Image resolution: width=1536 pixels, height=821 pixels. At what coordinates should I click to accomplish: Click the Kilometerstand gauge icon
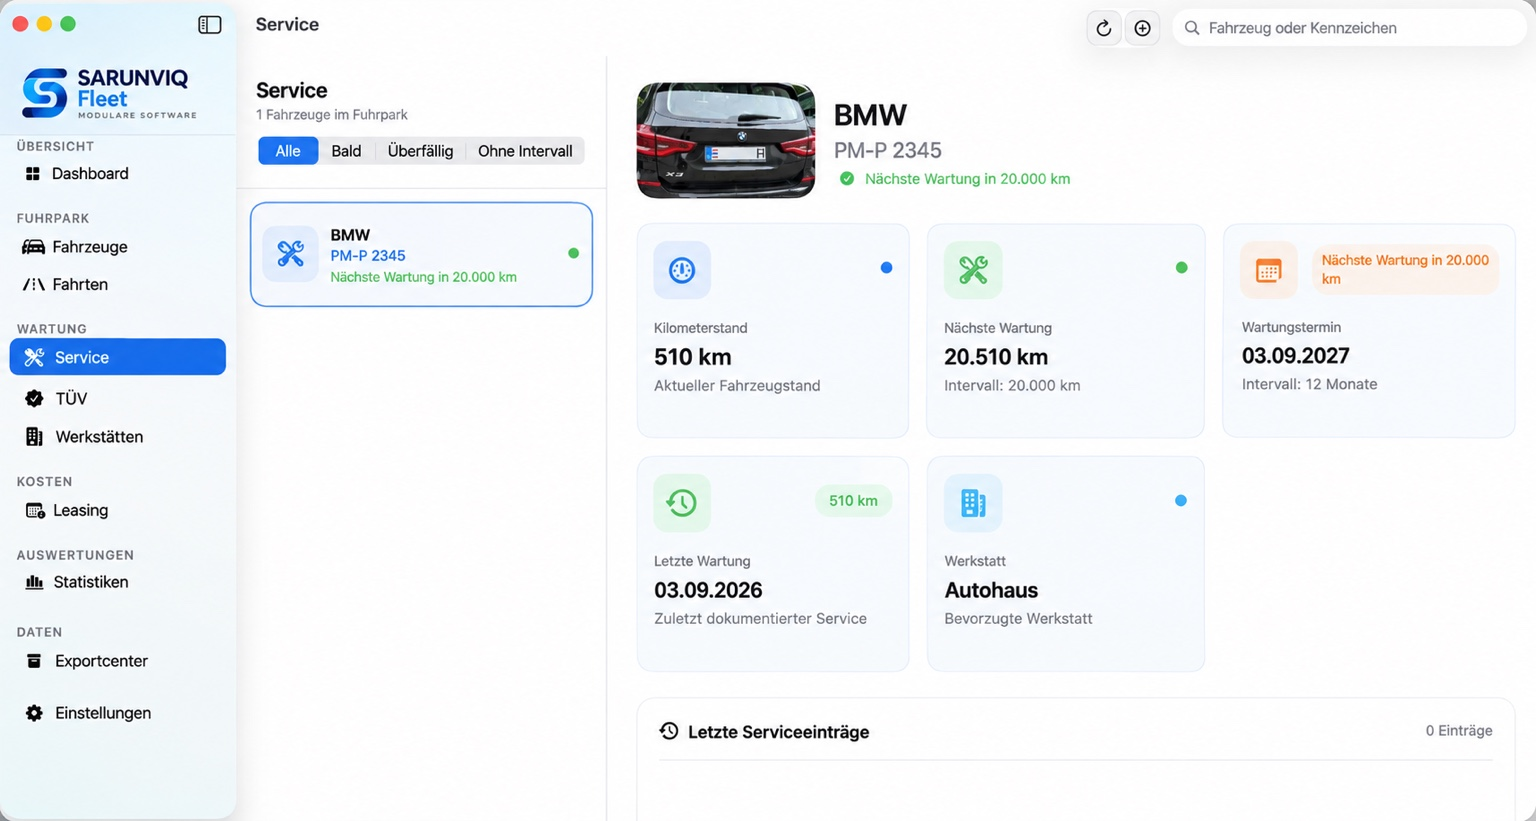682,270
